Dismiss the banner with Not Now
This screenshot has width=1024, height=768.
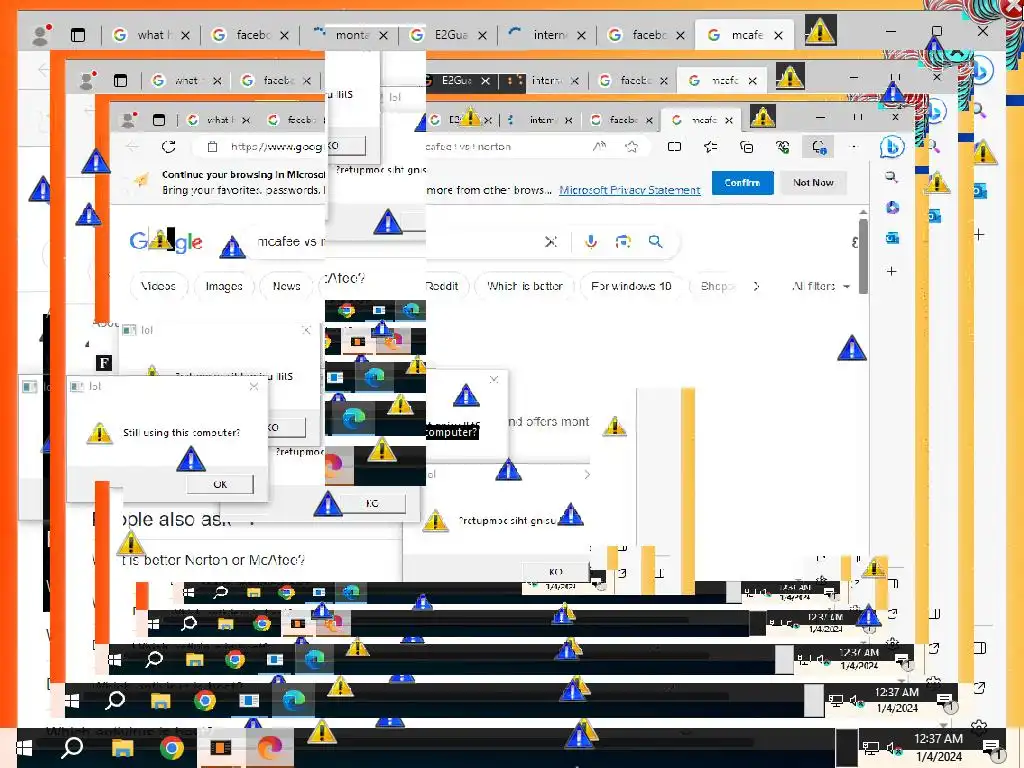(x=813, y=182)
